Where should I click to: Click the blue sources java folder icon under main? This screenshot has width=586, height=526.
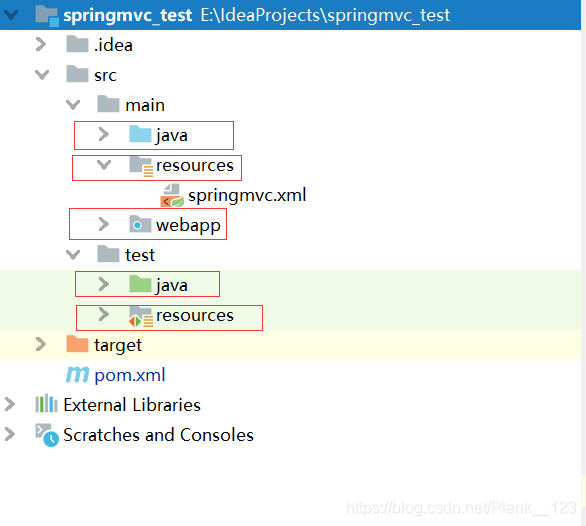(x=140, y=134)
